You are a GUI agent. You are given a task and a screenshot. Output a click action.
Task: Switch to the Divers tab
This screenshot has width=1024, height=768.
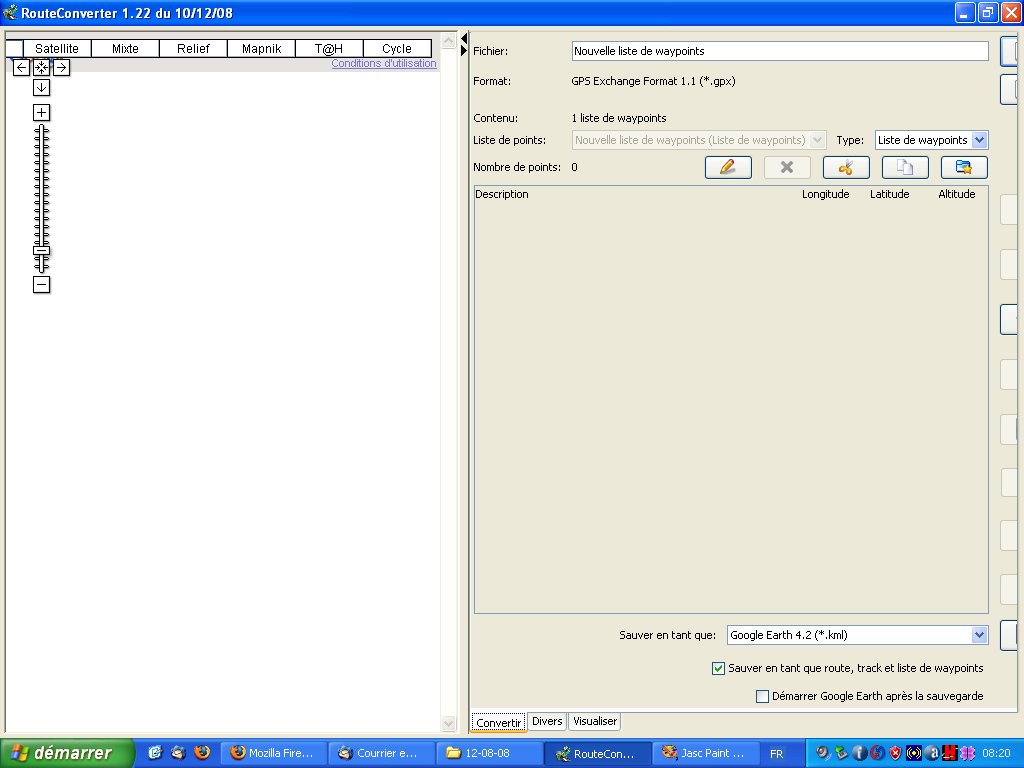pyautogui.click(x=547, y=721)
